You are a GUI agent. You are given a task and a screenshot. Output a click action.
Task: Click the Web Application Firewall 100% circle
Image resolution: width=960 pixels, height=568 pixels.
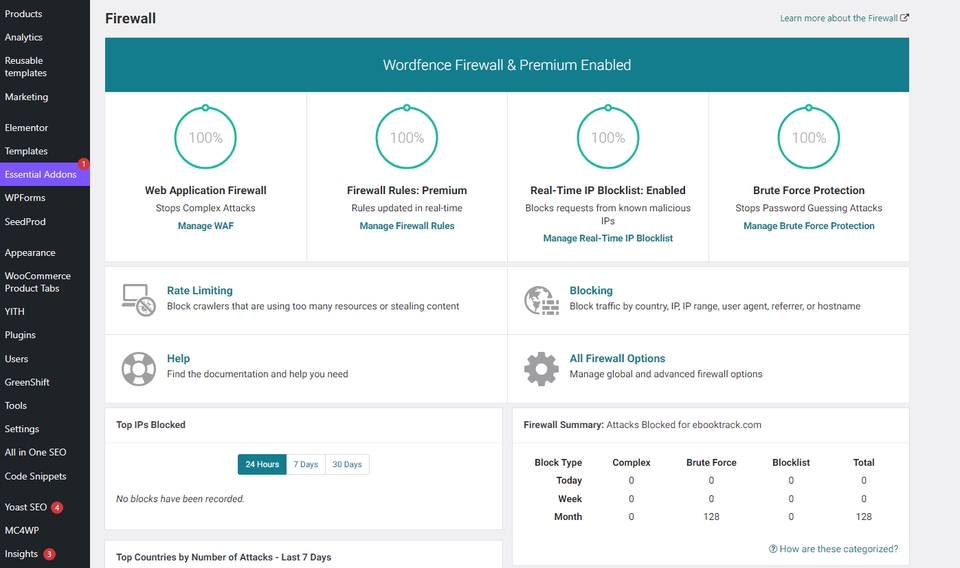(206, 137)
